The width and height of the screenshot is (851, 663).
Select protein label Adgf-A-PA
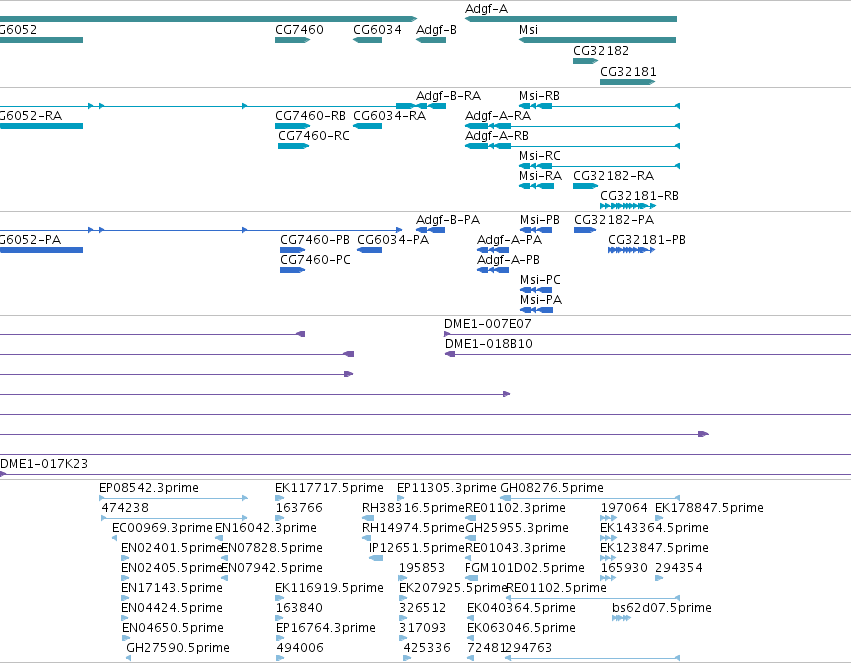click(509, 240)
